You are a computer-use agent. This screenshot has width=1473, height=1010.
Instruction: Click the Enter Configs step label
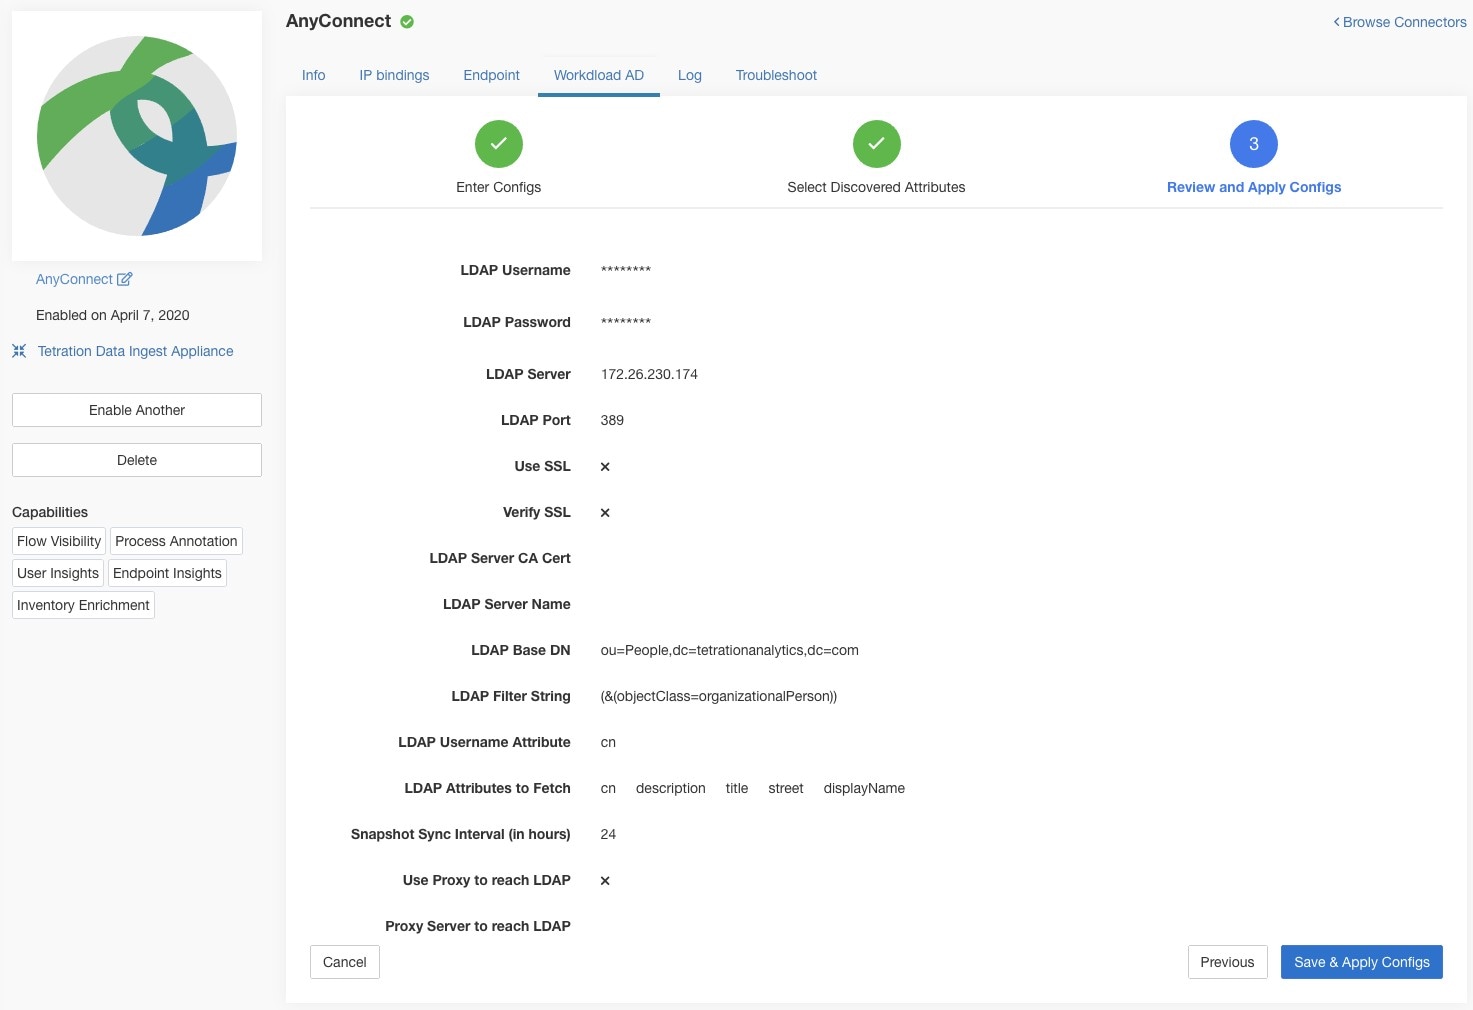499,187
